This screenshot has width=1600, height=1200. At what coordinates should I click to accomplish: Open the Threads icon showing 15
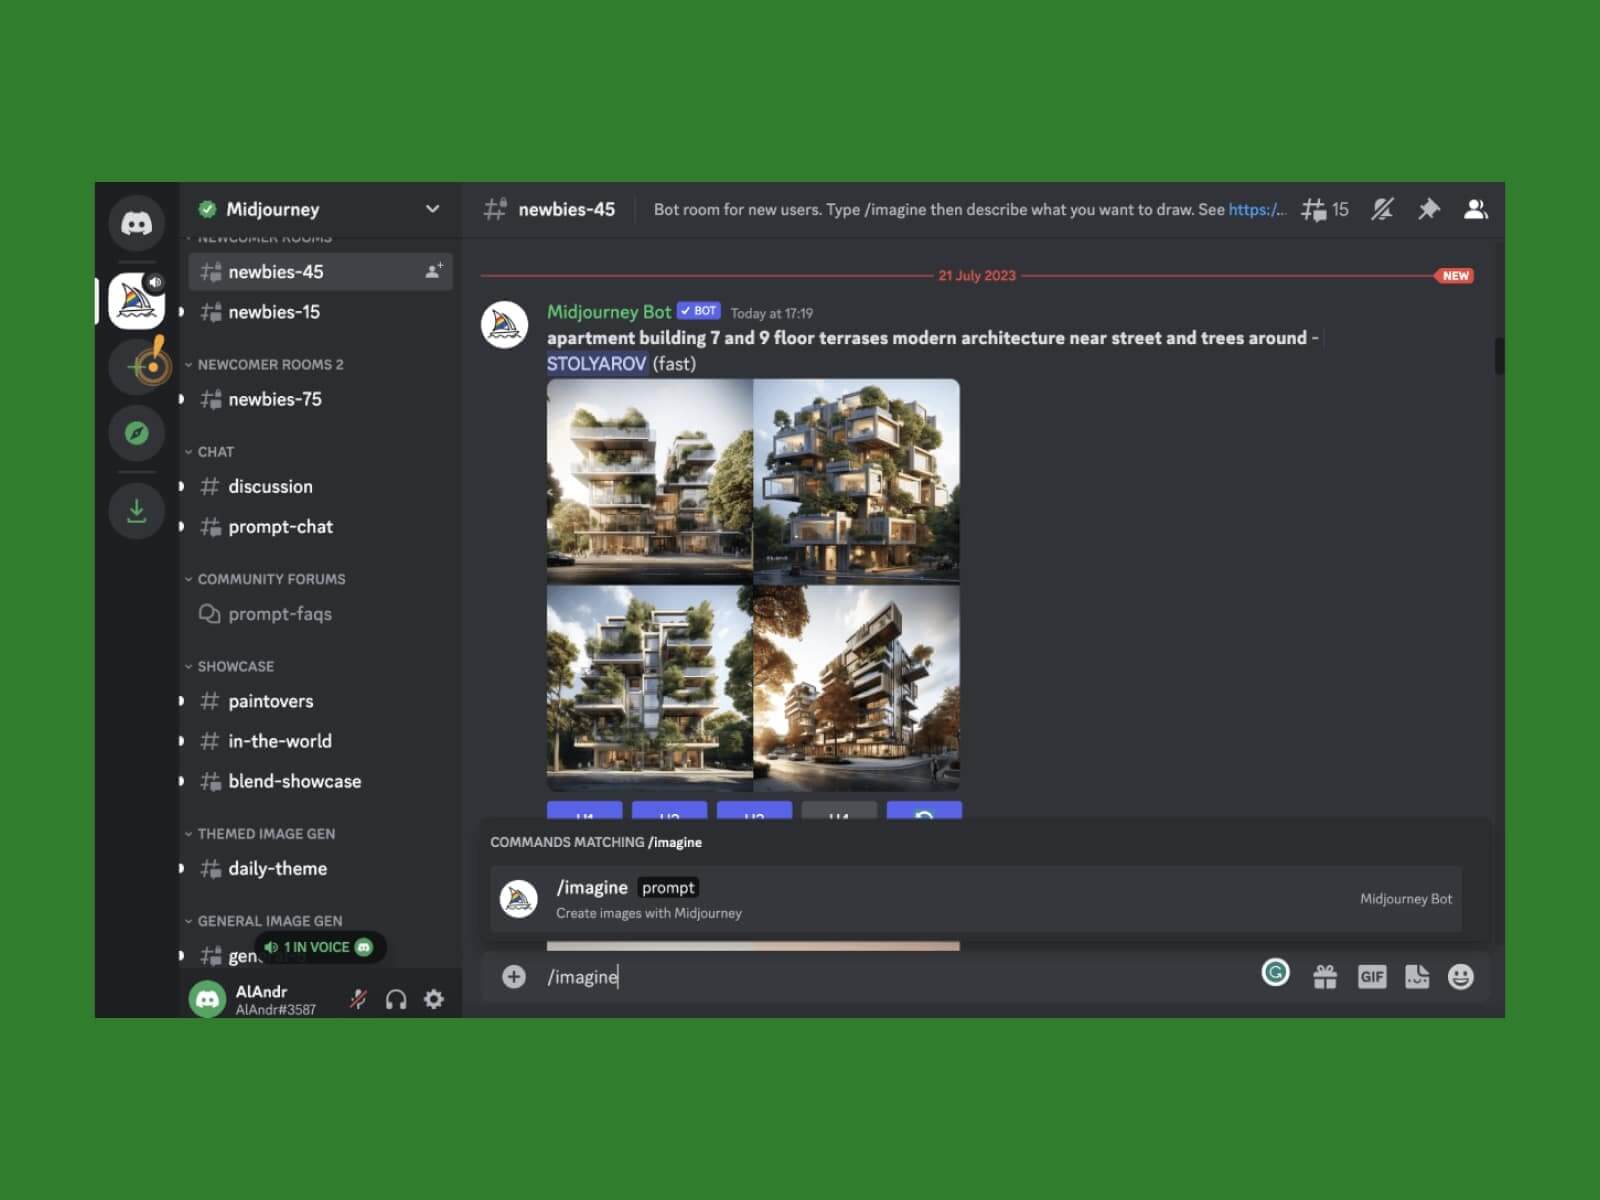[1325, 209]
